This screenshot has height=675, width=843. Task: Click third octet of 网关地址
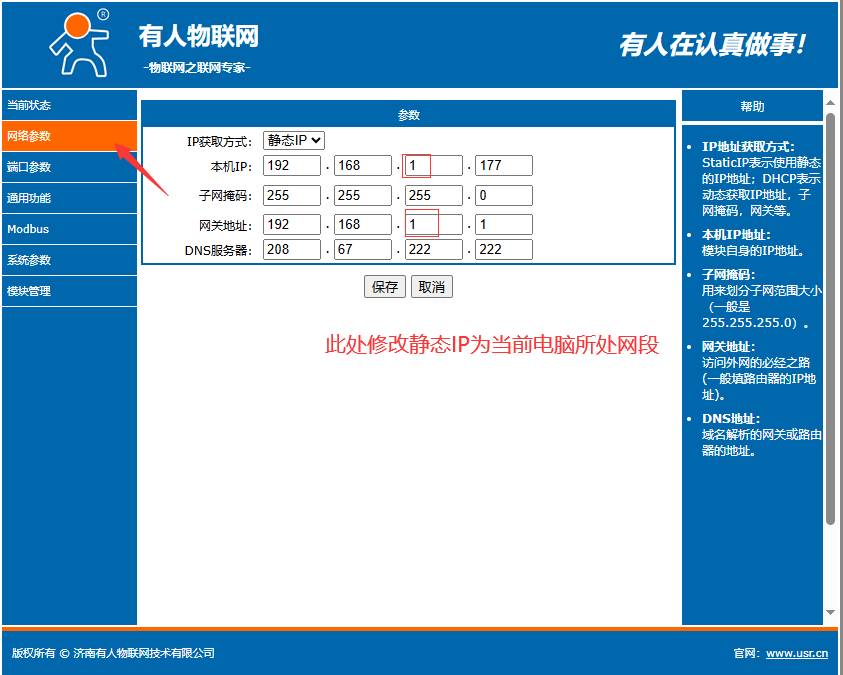434,225
